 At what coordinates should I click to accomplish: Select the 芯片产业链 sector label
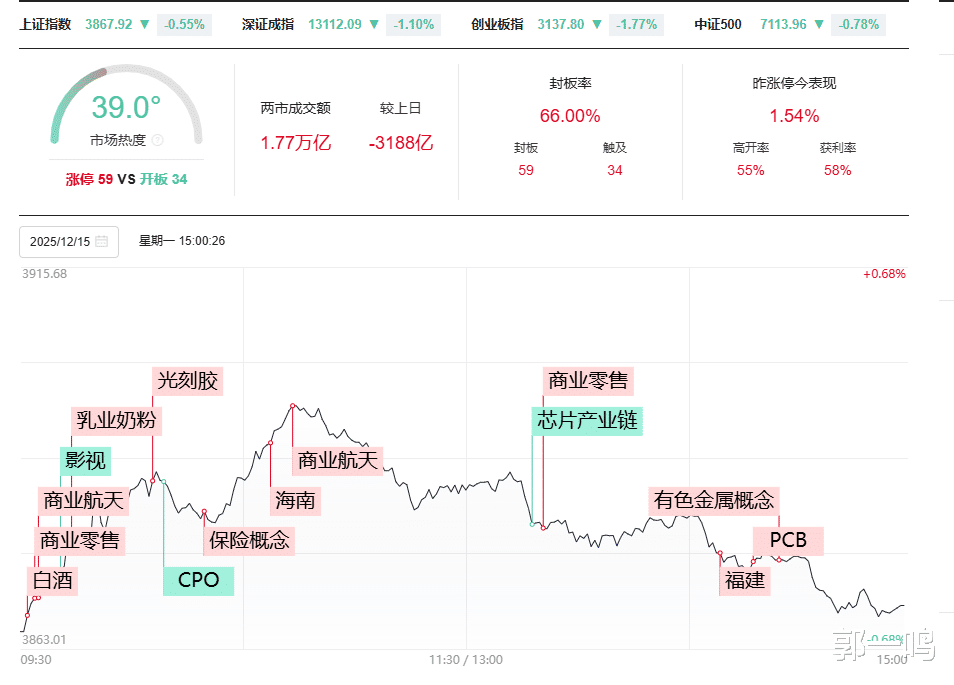click(587, 420)
